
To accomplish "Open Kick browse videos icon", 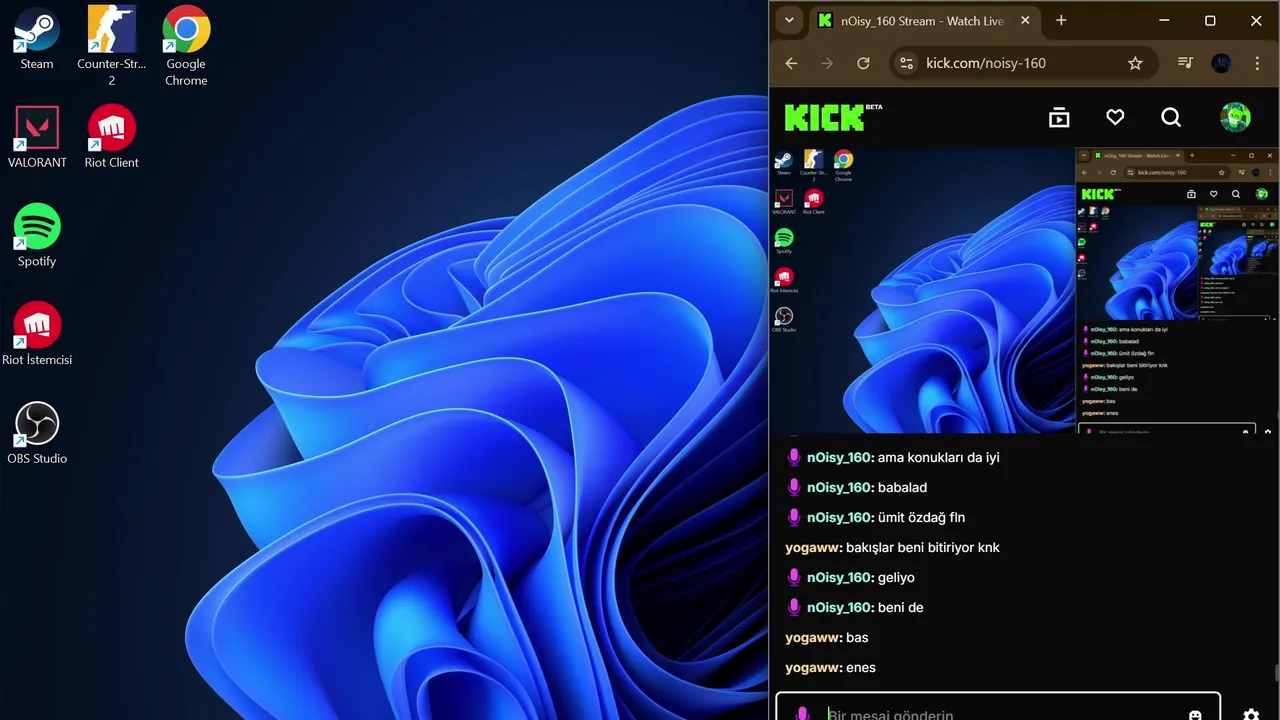I will (1059, 118).
